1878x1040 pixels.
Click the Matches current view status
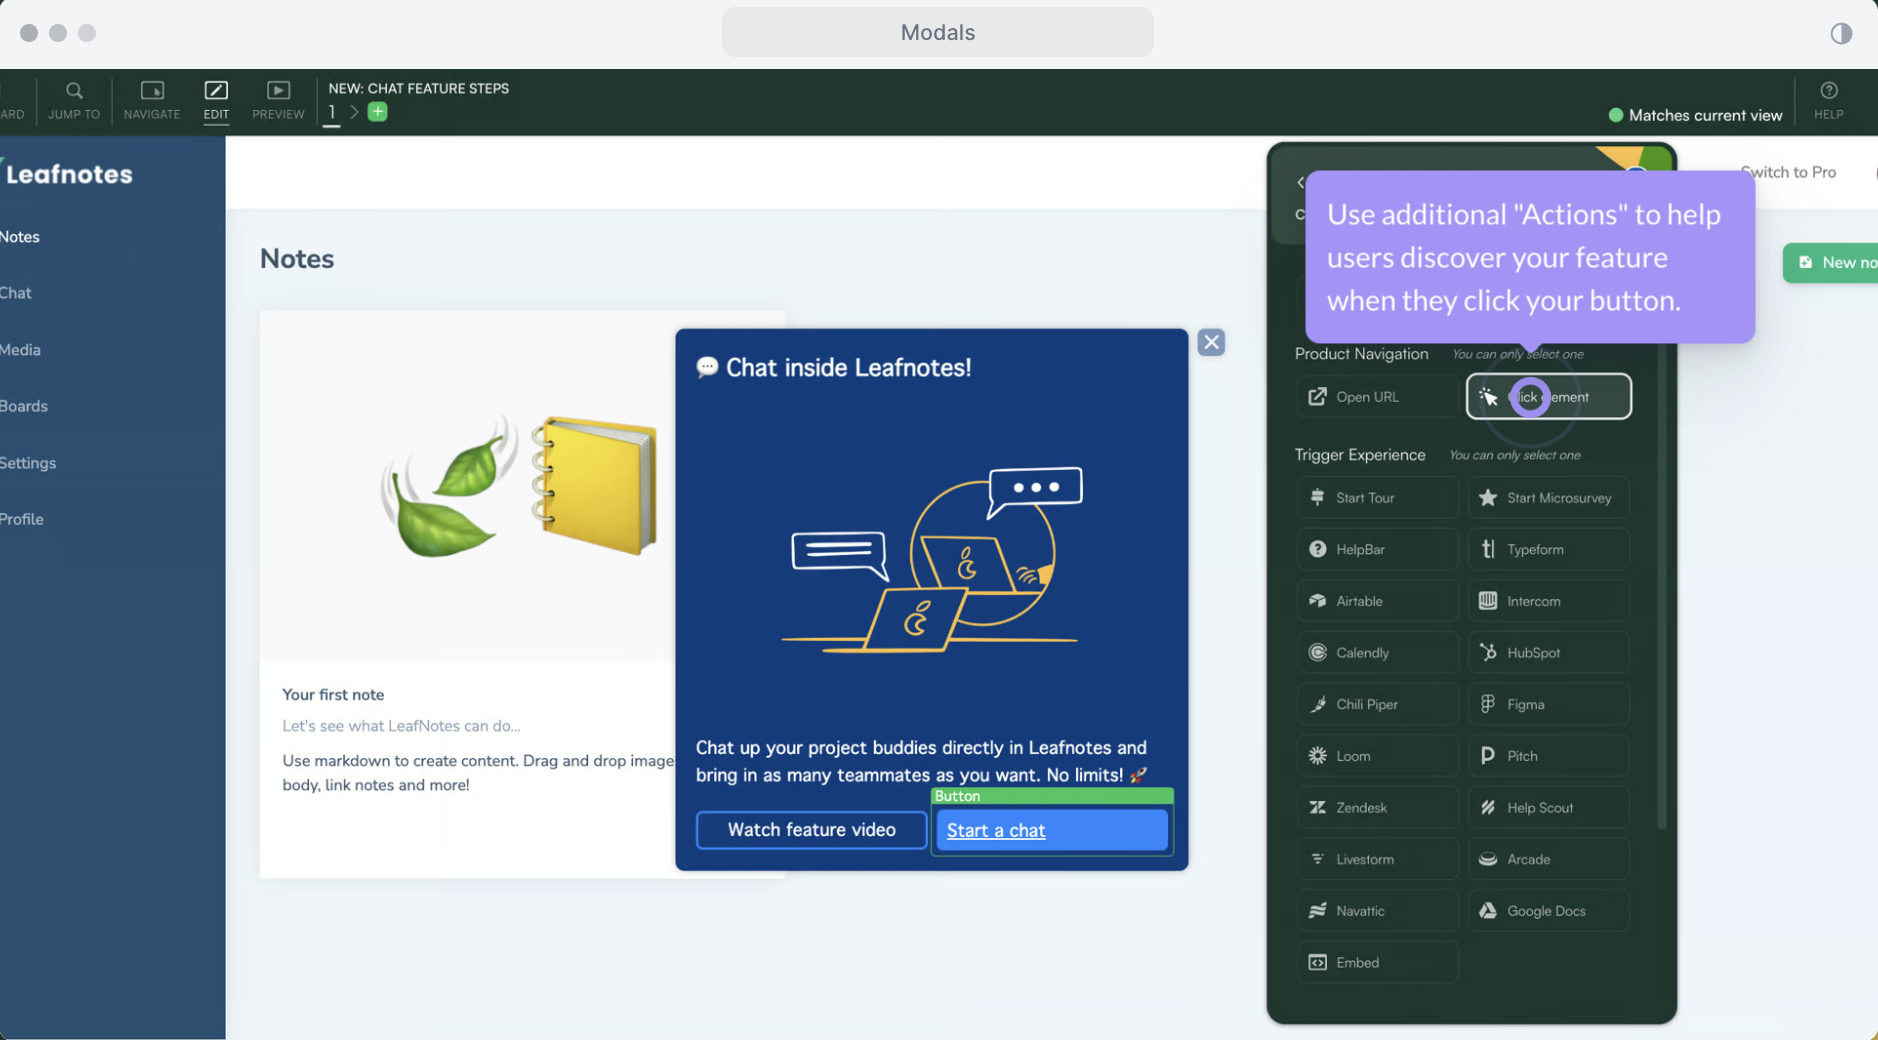pos(1694,115)
